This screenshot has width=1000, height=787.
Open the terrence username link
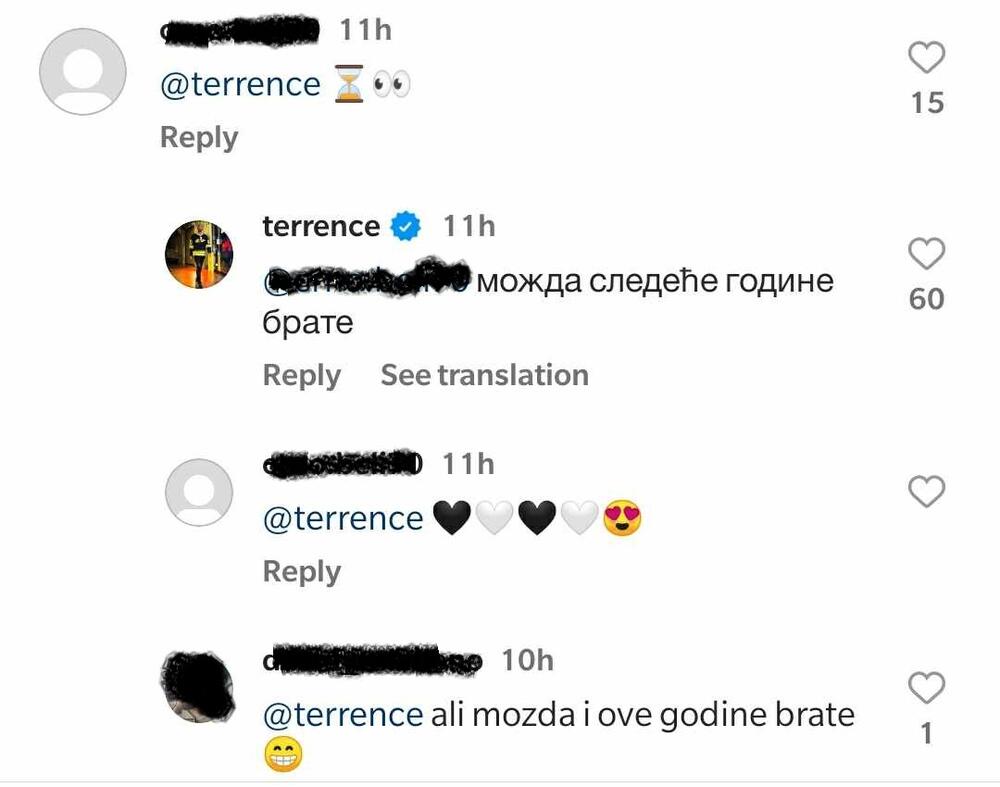(x=320, y=227)
